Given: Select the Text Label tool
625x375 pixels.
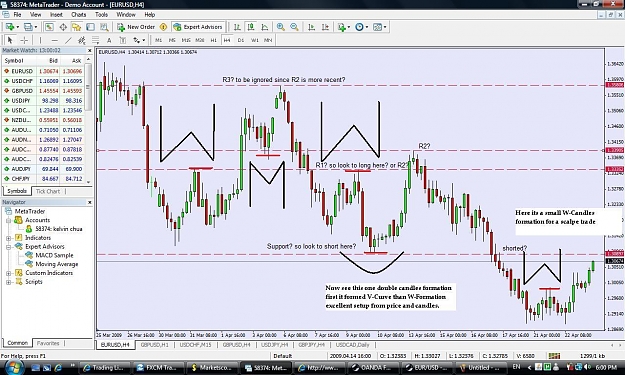Looking at the screenshot, I should coord(123,40).
